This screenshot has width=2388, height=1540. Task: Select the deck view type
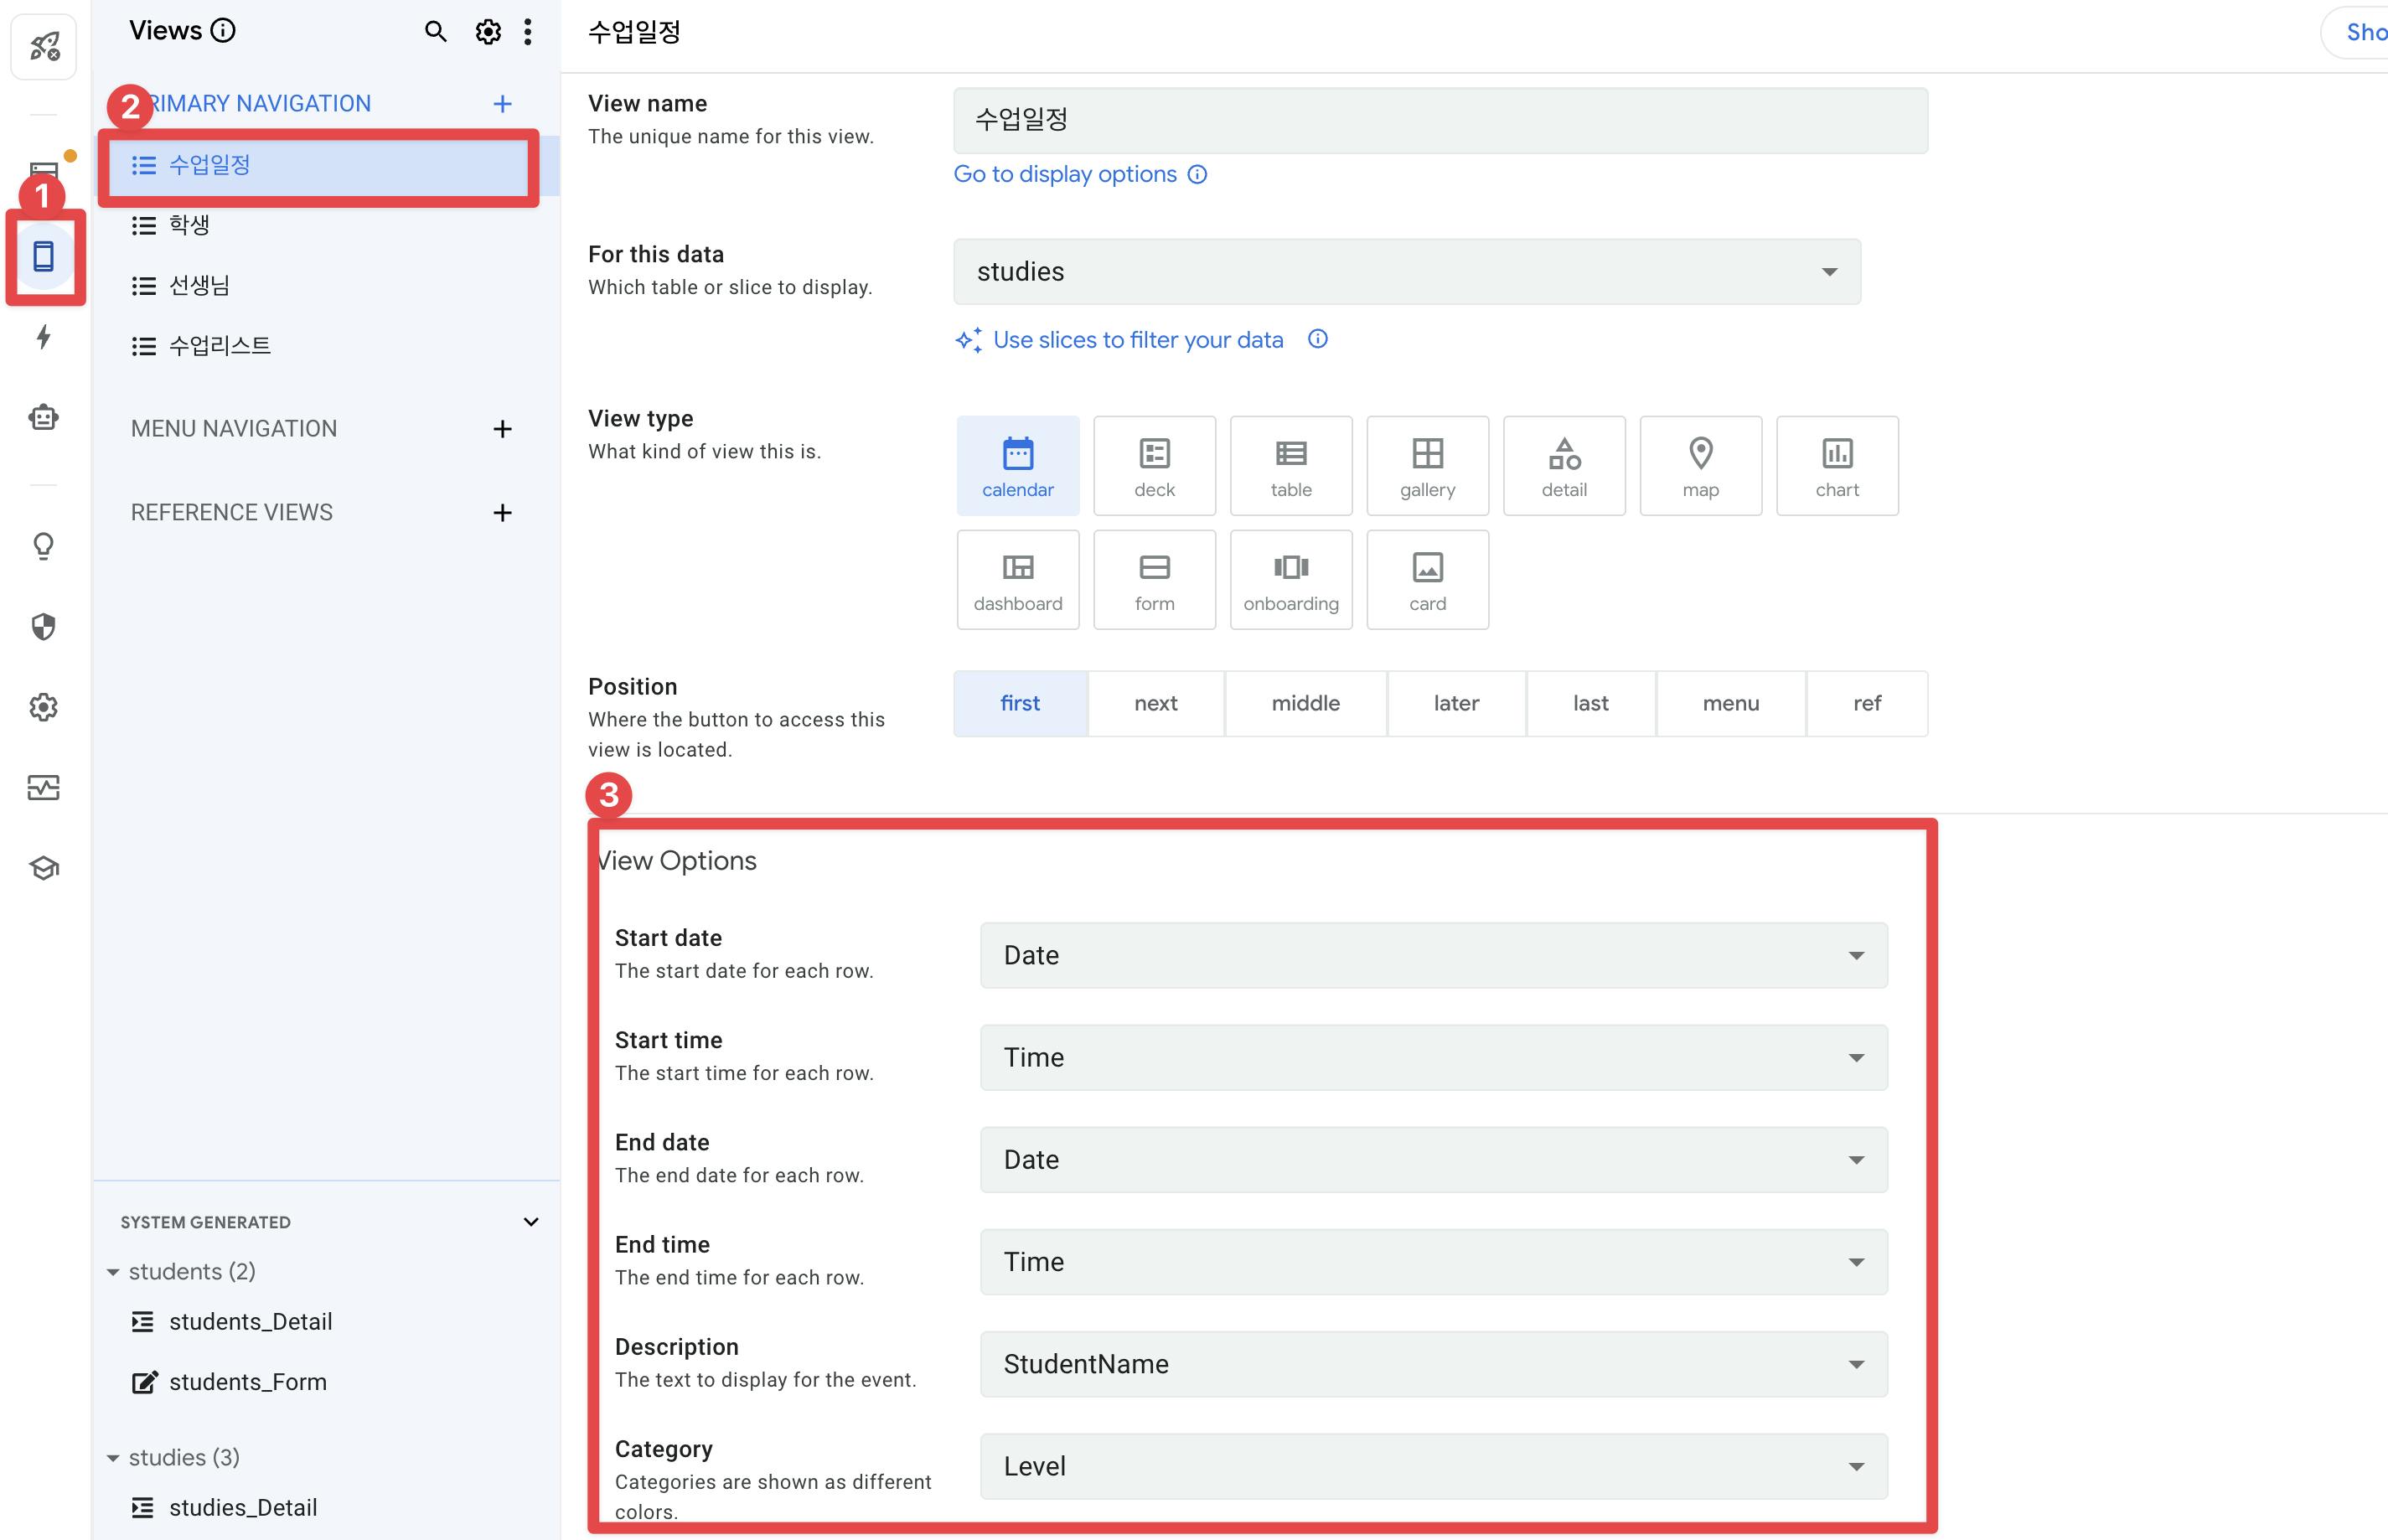(1154, 466)
